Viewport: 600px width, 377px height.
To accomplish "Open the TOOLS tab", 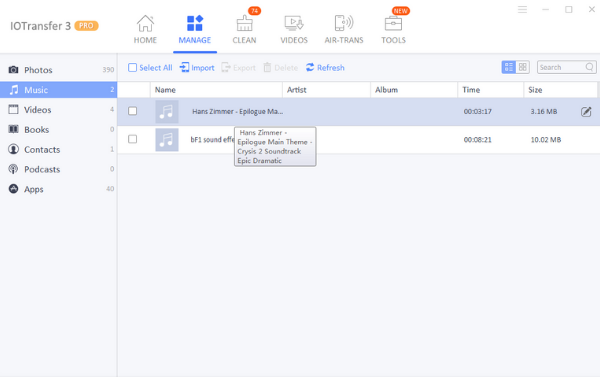I will pyautogui.click(x=393, y=29).
